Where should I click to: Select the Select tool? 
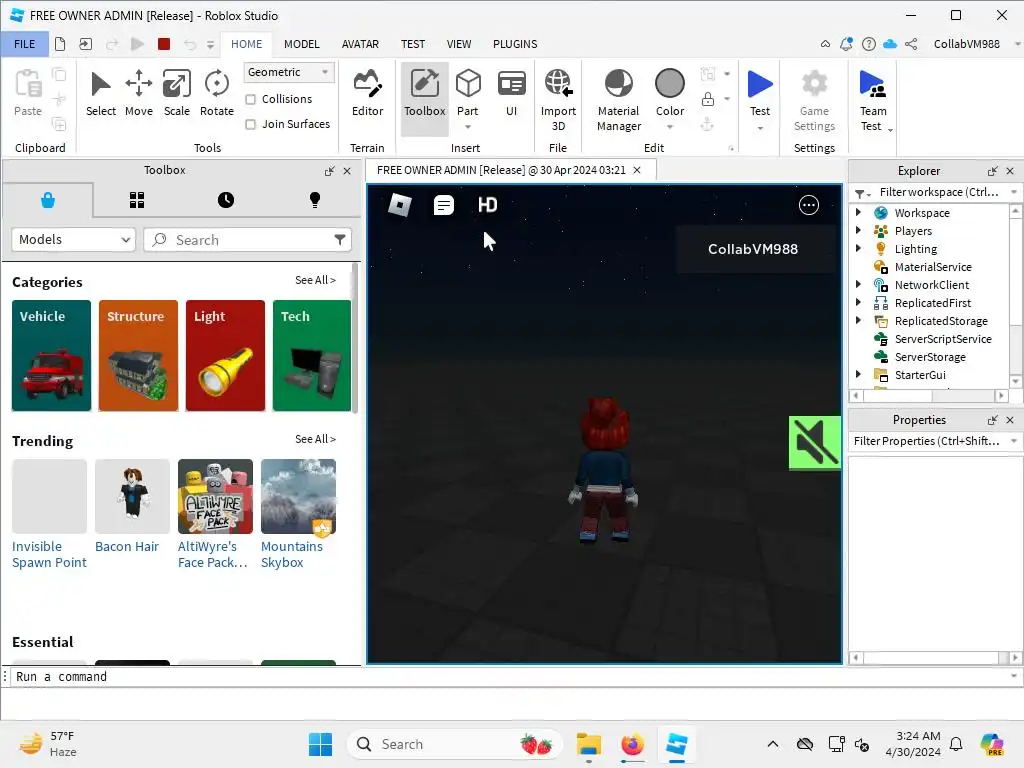(101, 93)
